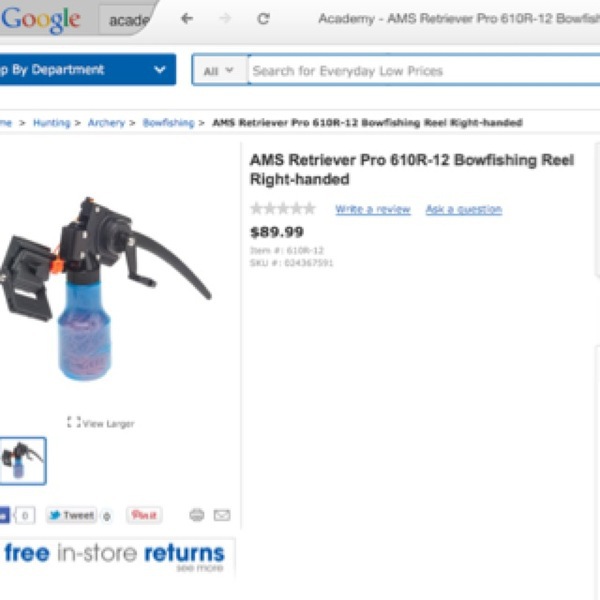Click the browser back arrow
The width and height of the screenshot is (600, 600).
click(187, 18)
